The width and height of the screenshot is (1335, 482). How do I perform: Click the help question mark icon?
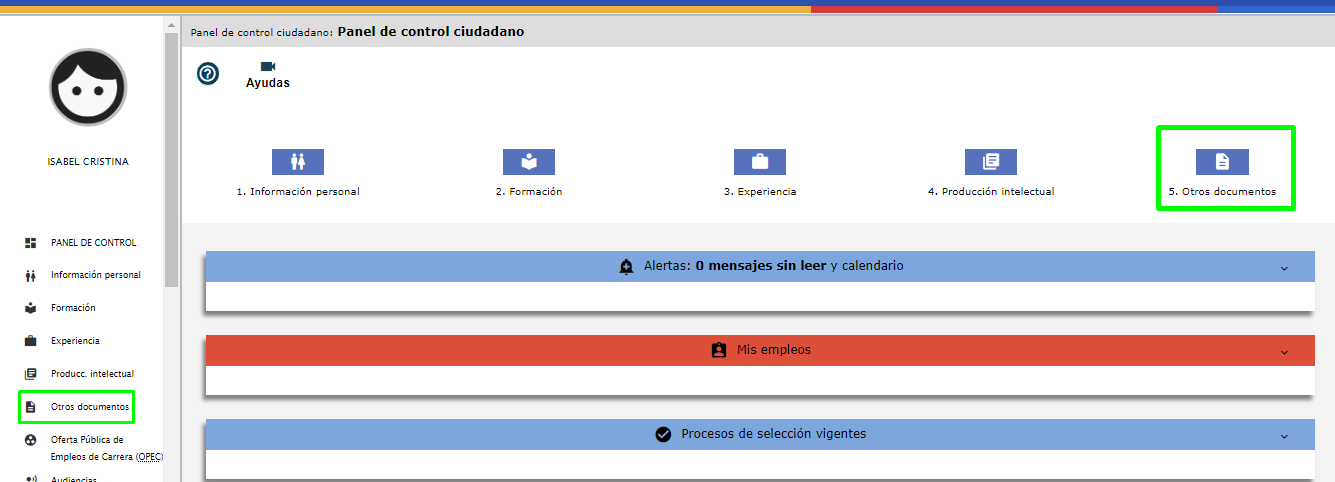pyautogui.click(x=208, y=73)
